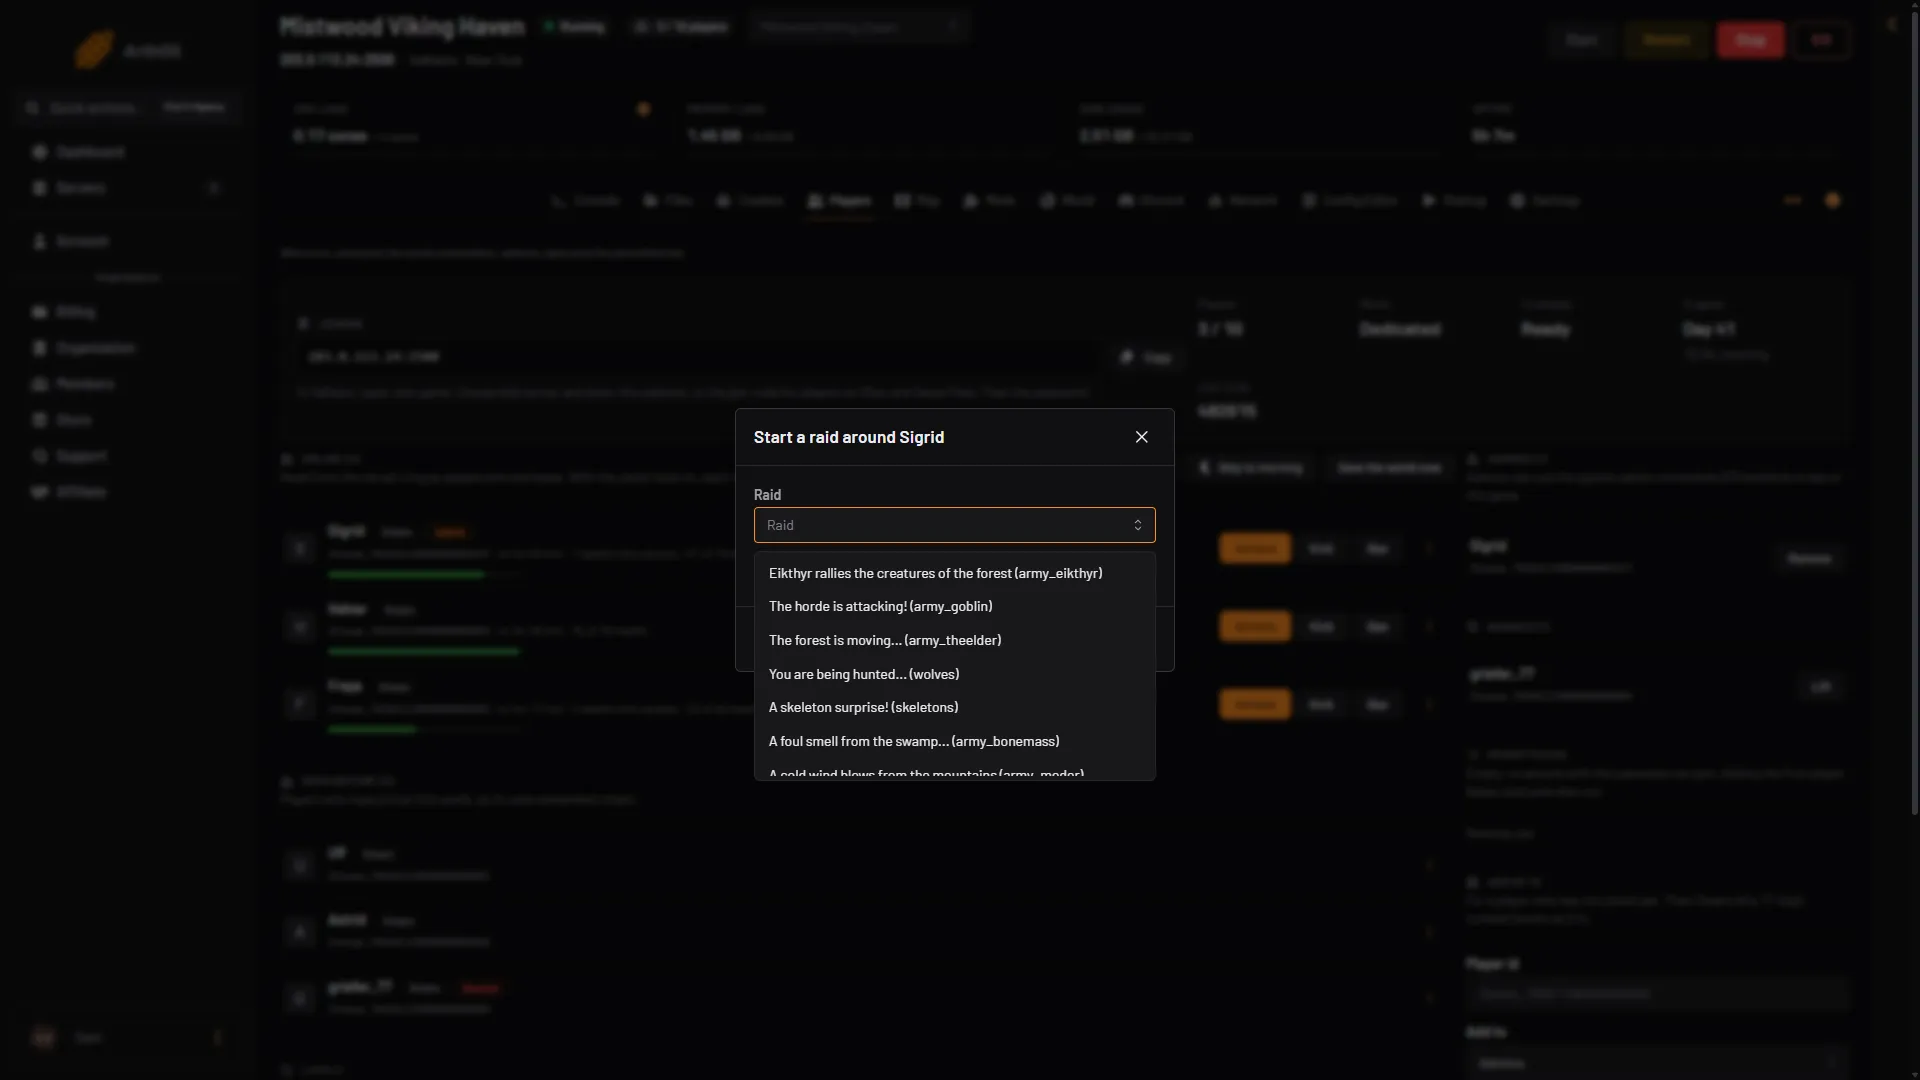Select Eikthyr rallies the creatures raid

click(954, 573)
